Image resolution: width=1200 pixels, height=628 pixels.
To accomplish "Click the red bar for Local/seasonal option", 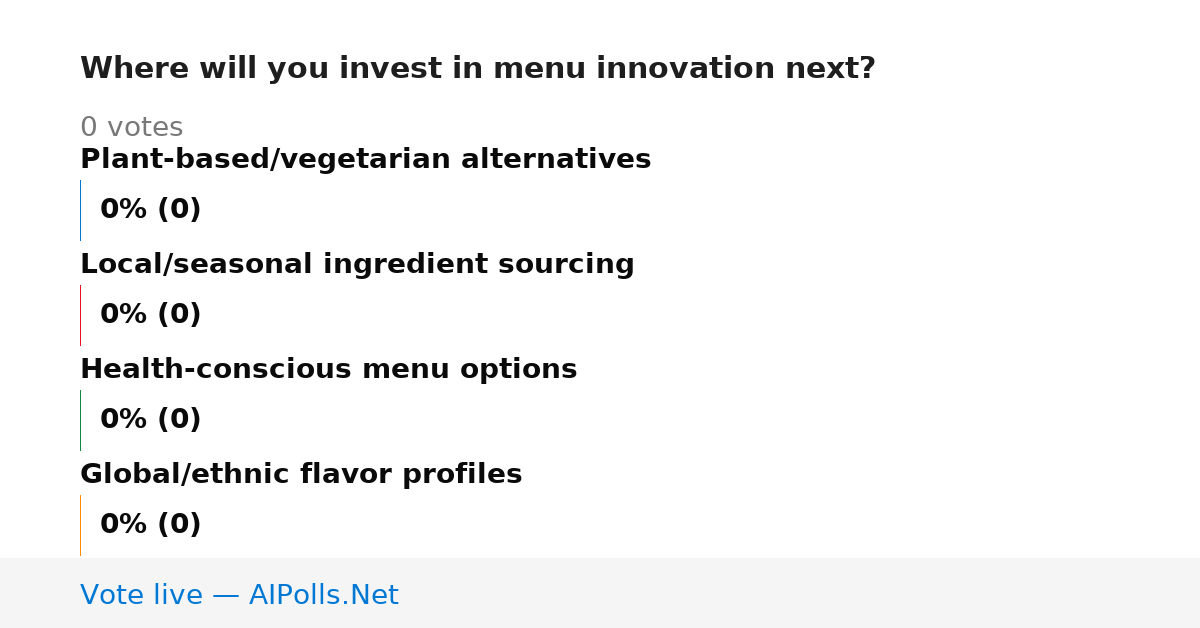I will 80,315.
